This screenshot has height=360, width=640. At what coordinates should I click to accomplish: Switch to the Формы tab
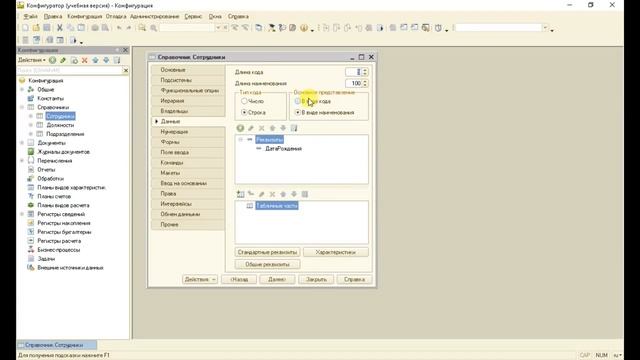(188, 142)
